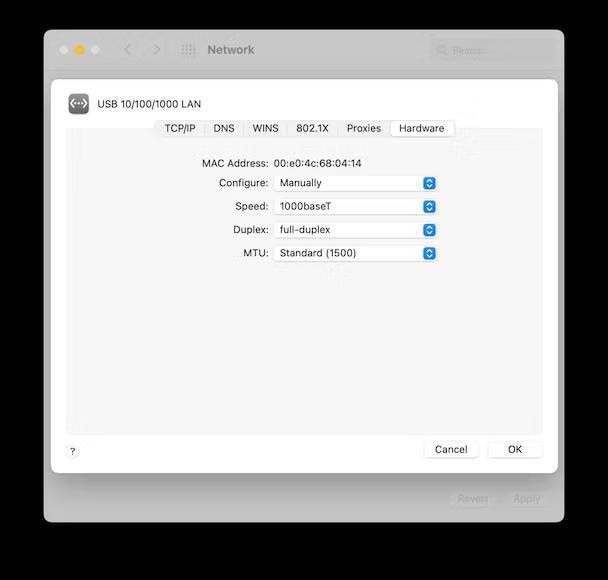The height and width of the screenshot is (580, 608).
Task: Click the yellow minimize button of Network window
Action: tap(79, 50)
